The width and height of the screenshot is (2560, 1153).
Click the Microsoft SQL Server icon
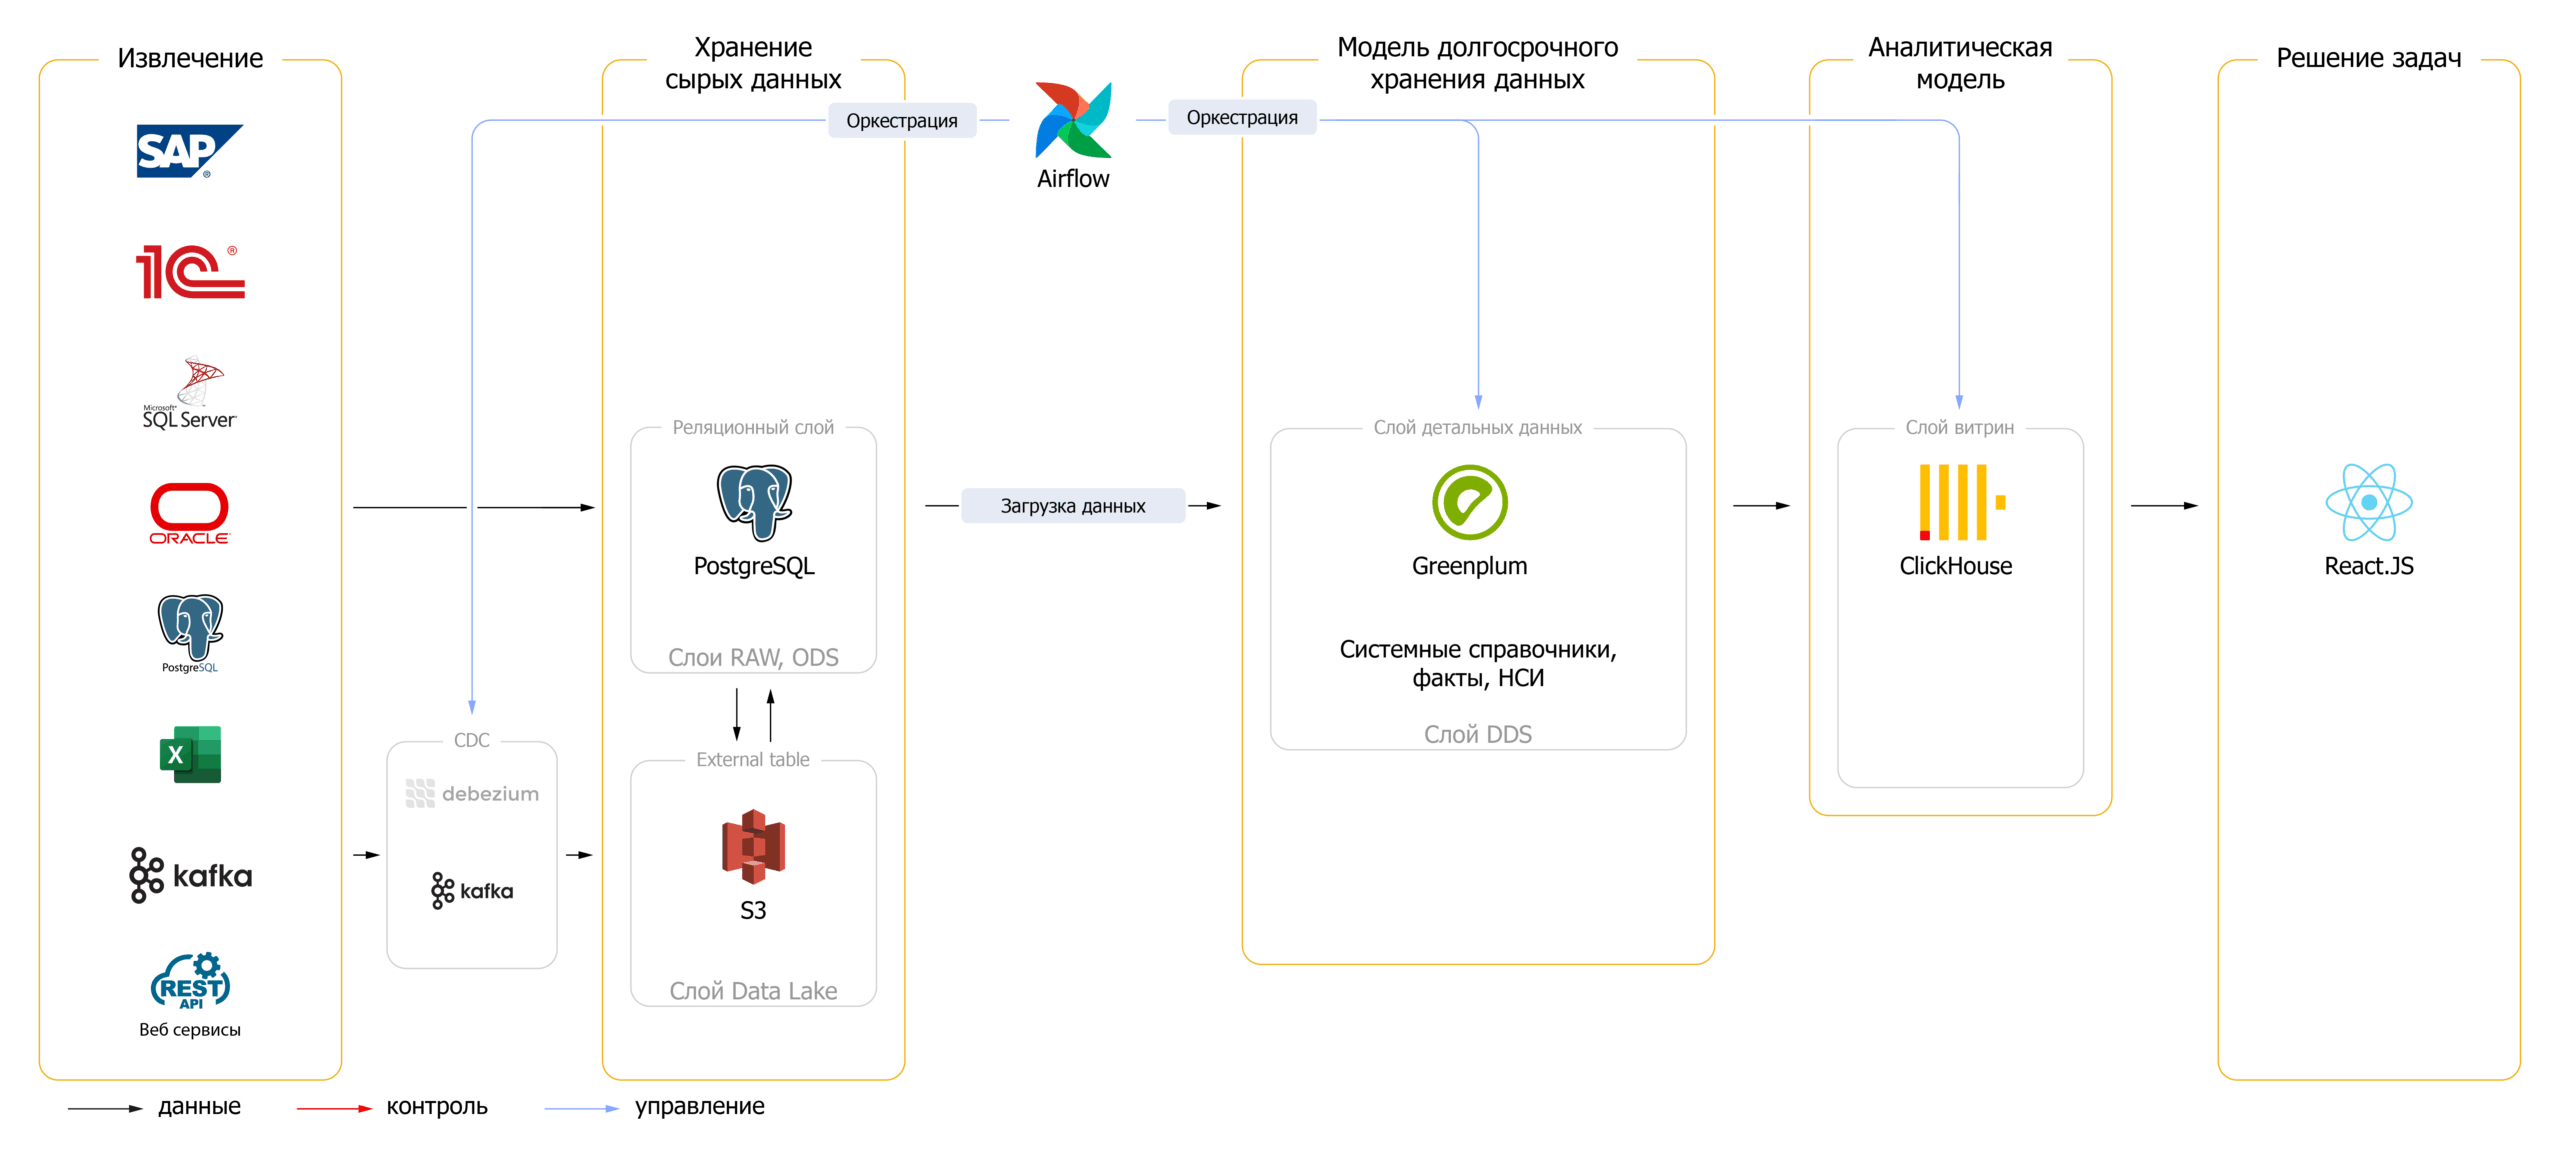pyautogui.click(x=189, y=394)
